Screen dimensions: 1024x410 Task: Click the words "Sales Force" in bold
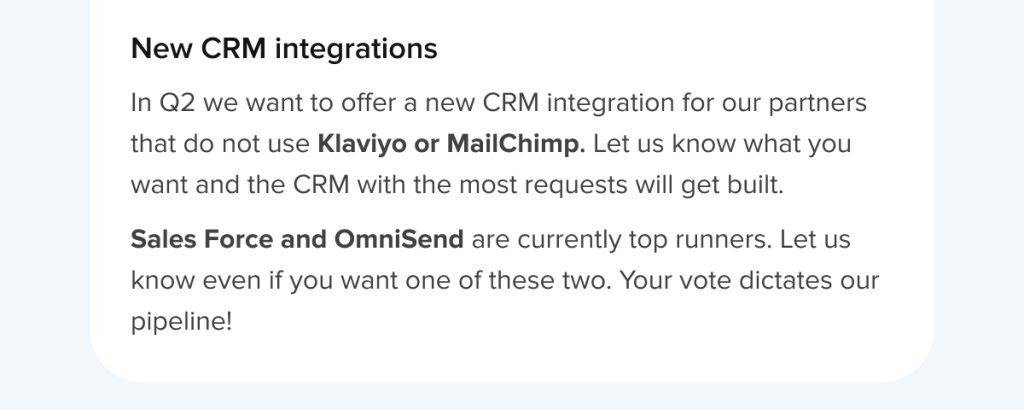202,239
